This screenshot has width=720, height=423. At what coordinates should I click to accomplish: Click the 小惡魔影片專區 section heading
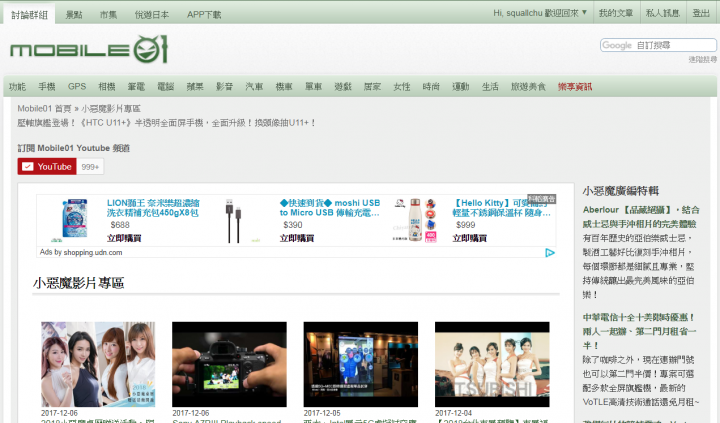pos(79,283)
